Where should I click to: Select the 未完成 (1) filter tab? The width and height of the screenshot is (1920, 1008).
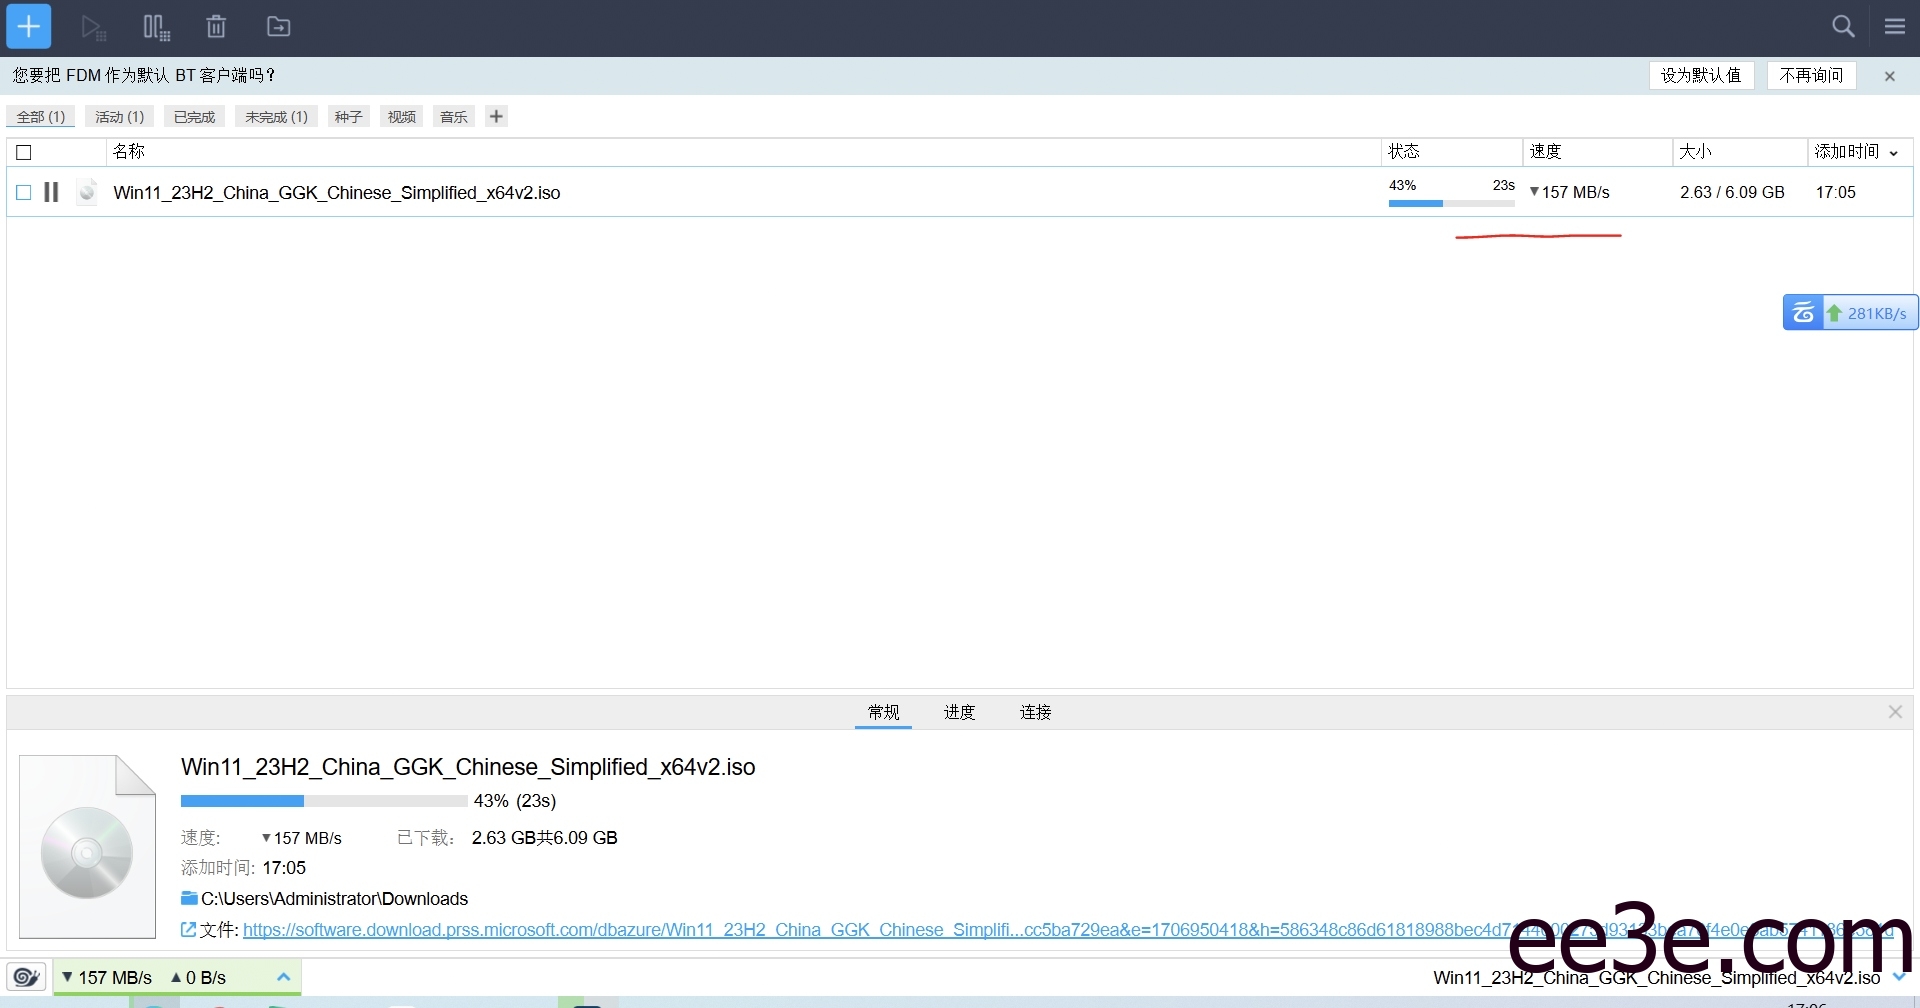point(277,117)
